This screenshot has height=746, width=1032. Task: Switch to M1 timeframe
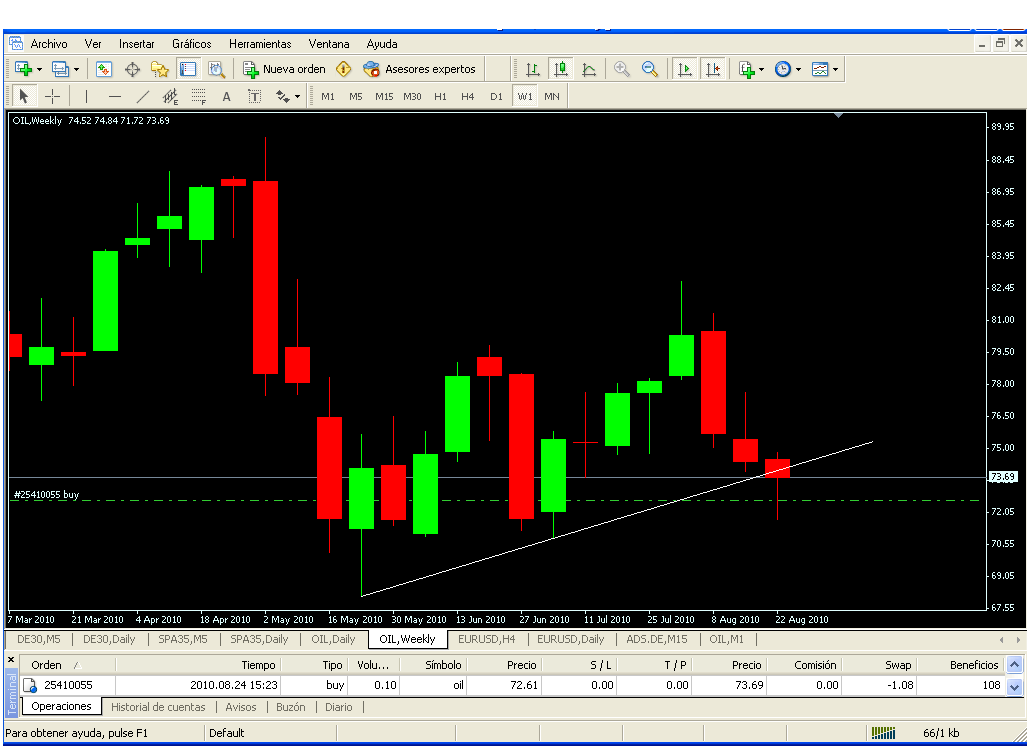tap(328, 96)
